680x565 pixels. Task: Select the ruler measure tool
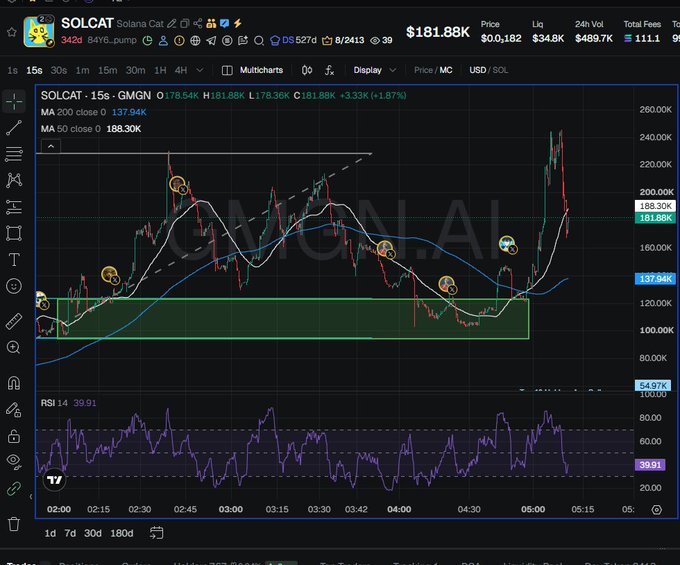[x=14, y=321]
